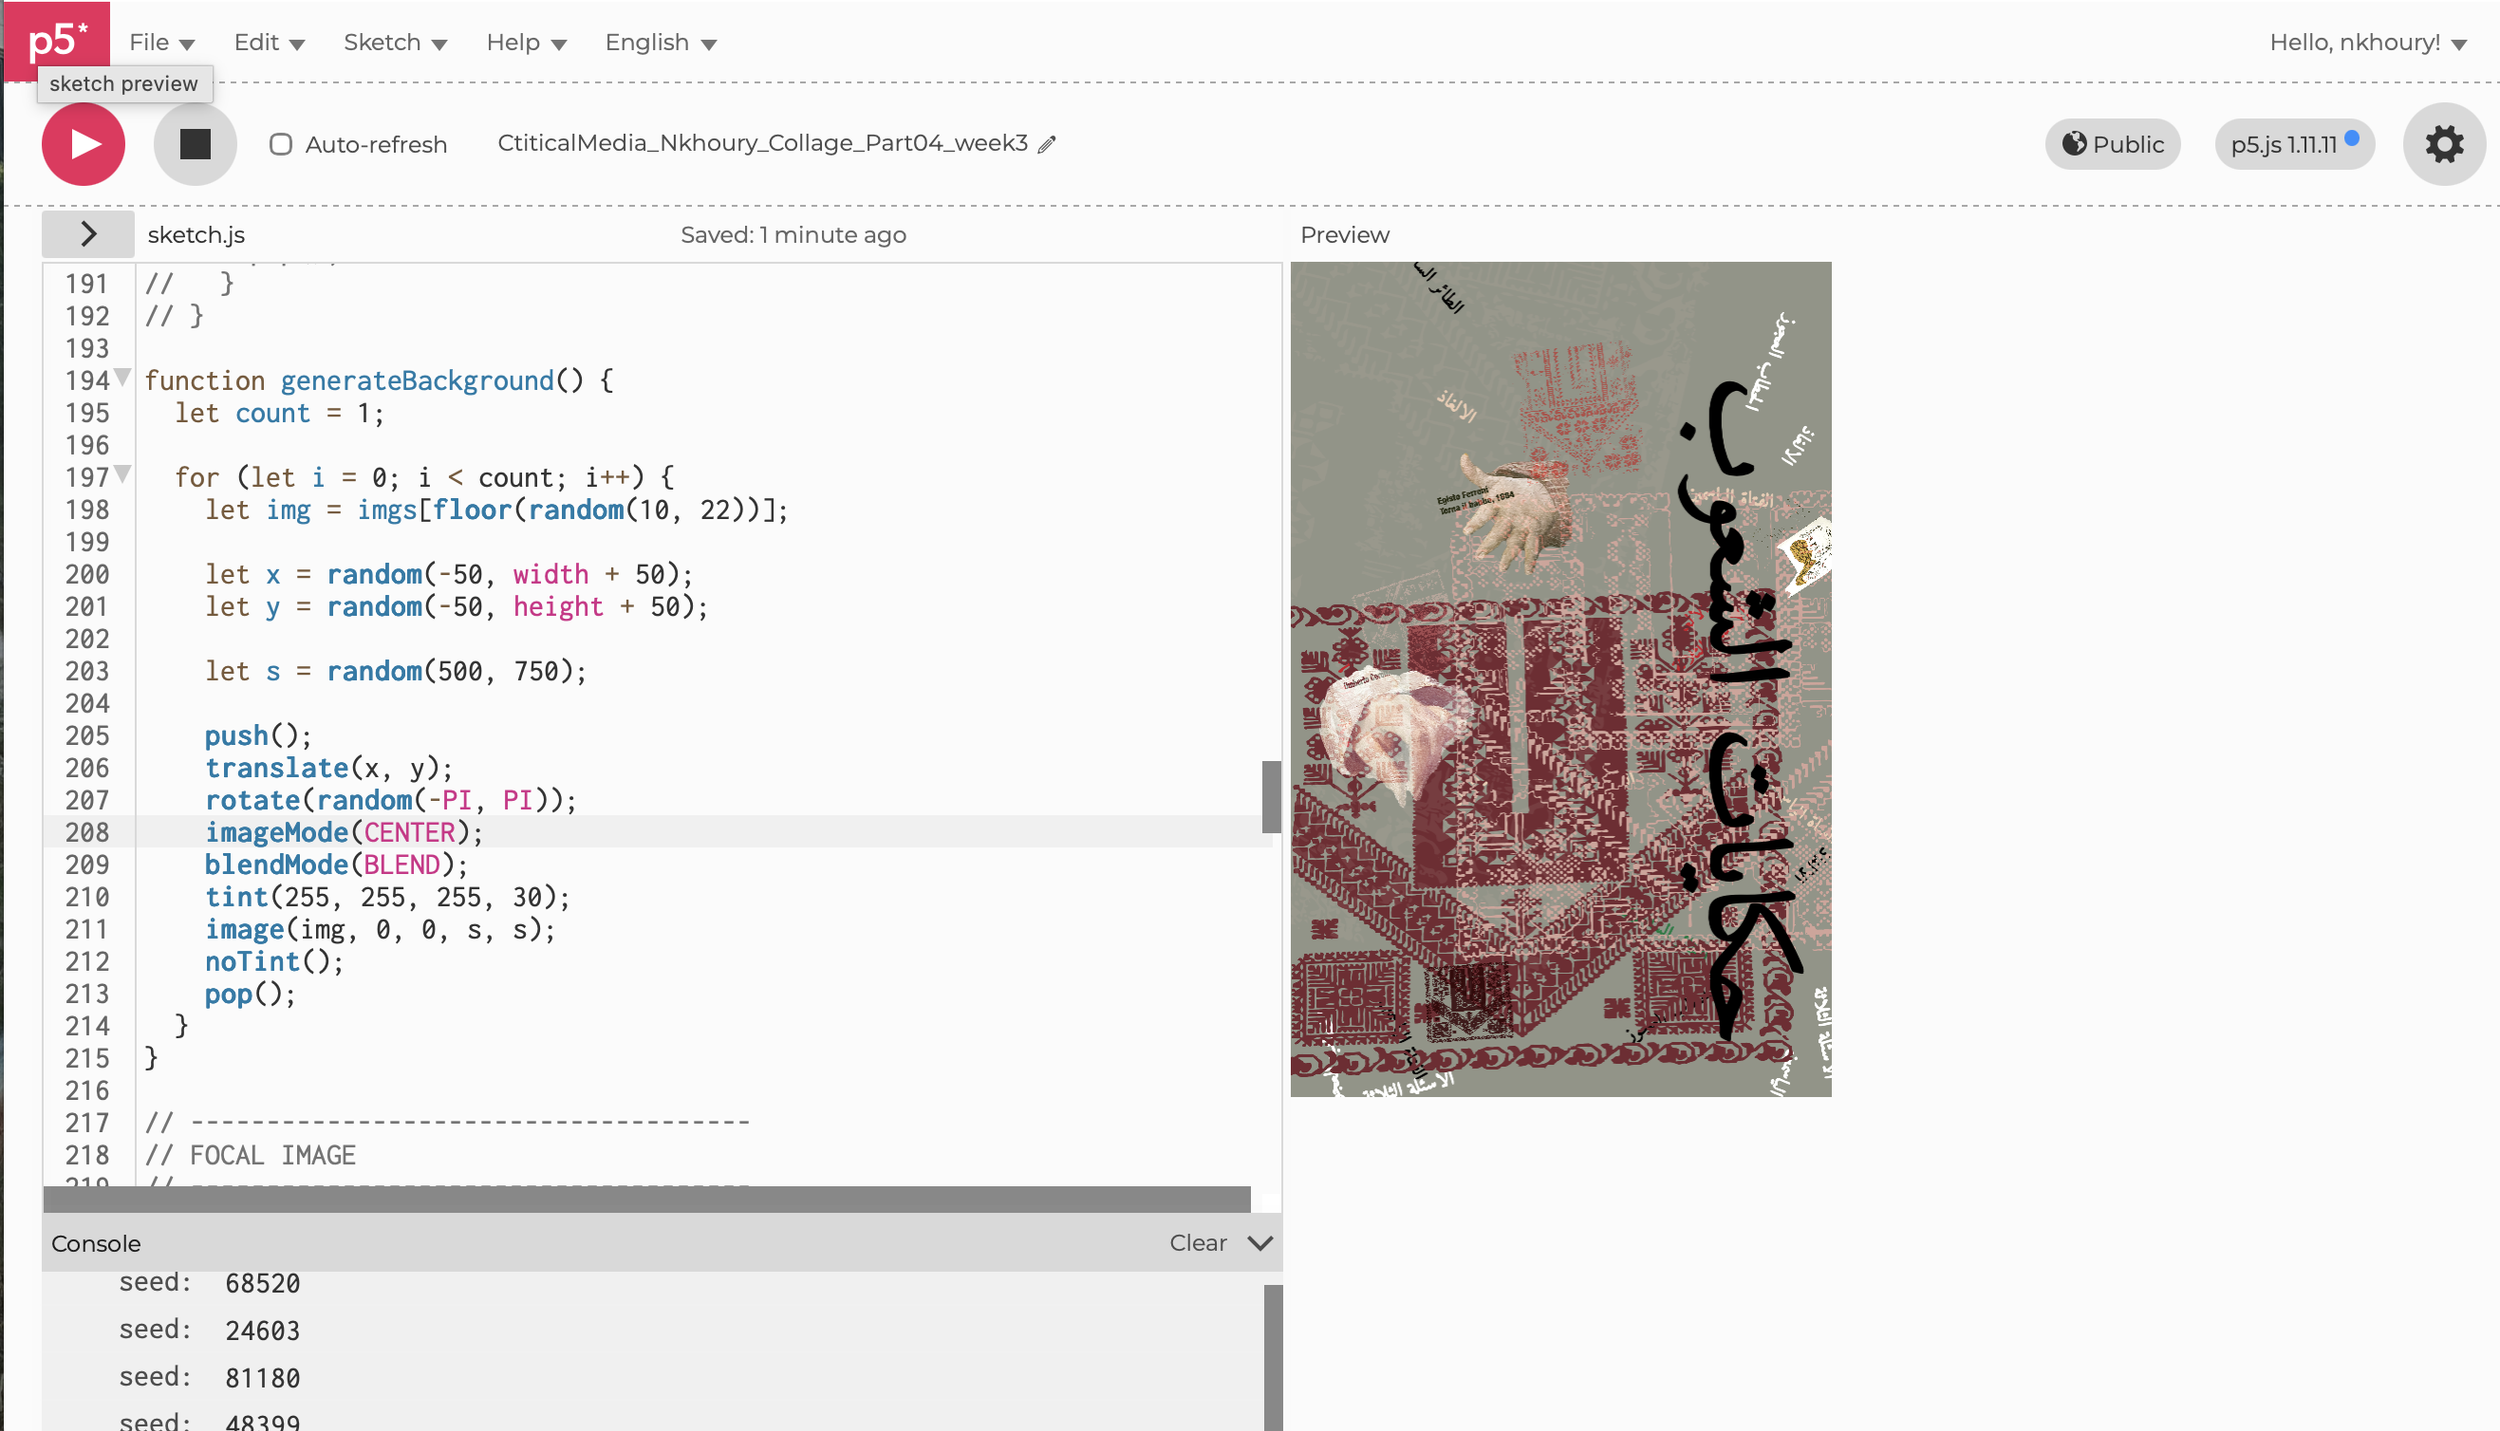Open the Sketch menu
The image size is (2500, 1431).
pos(395,42)
